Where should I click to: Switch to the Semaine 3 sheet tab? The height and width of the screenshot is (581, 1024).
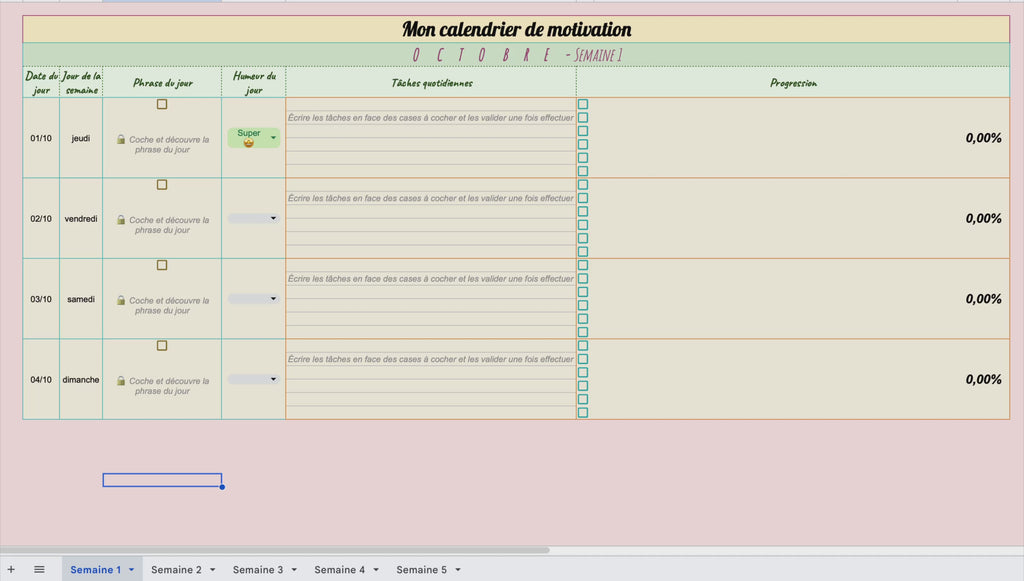click(258, 569)
